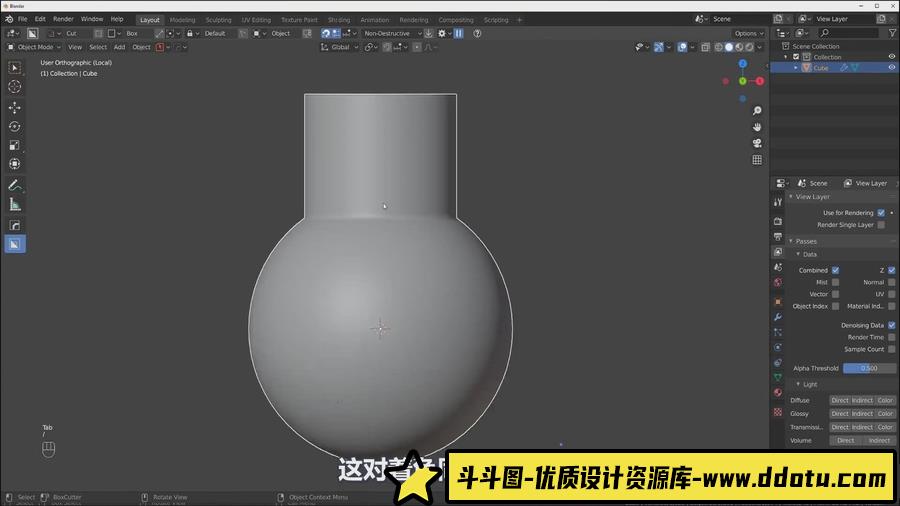The image size is (900, 506).
Task: Open the File menu
Action: pos(22,20)
